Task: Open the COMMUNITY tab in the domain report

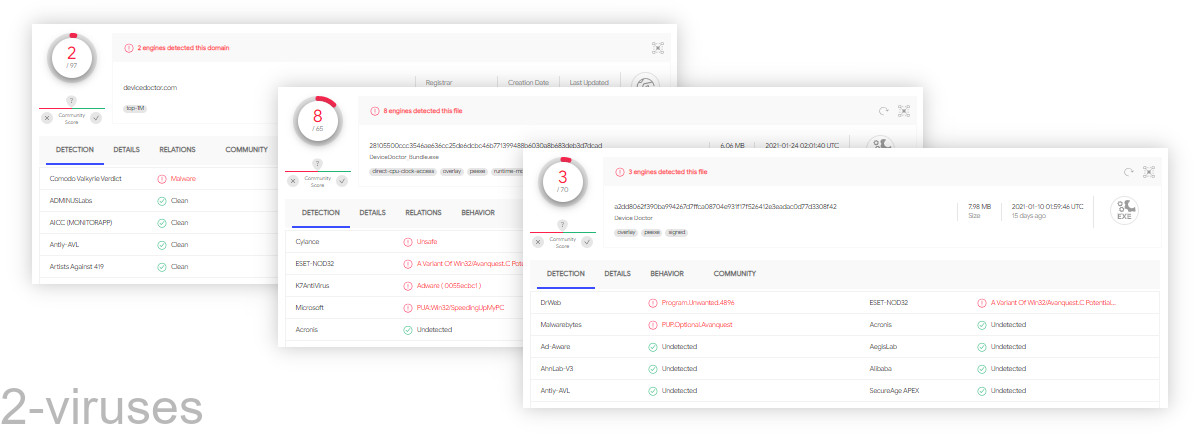Action: (x=246, y=150)
